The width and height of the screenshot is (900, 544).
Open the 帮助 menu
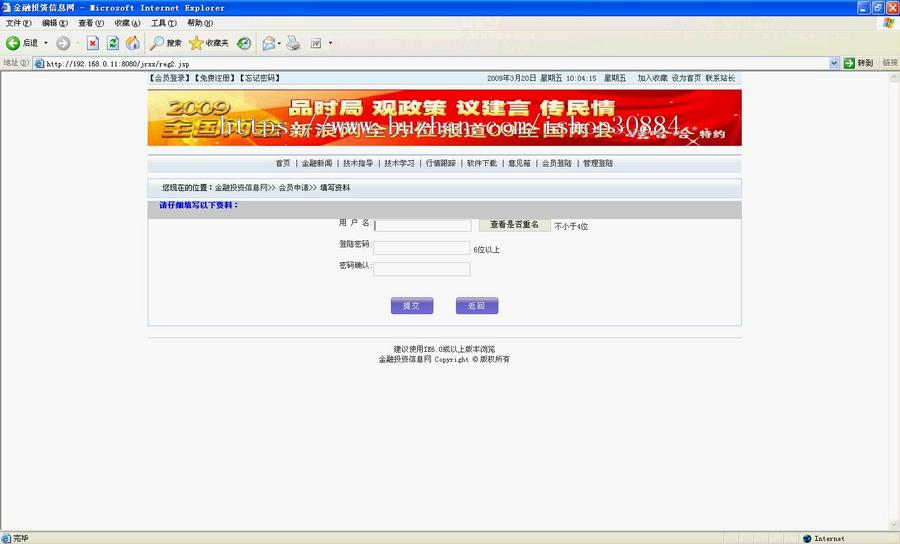click(200, 23)
